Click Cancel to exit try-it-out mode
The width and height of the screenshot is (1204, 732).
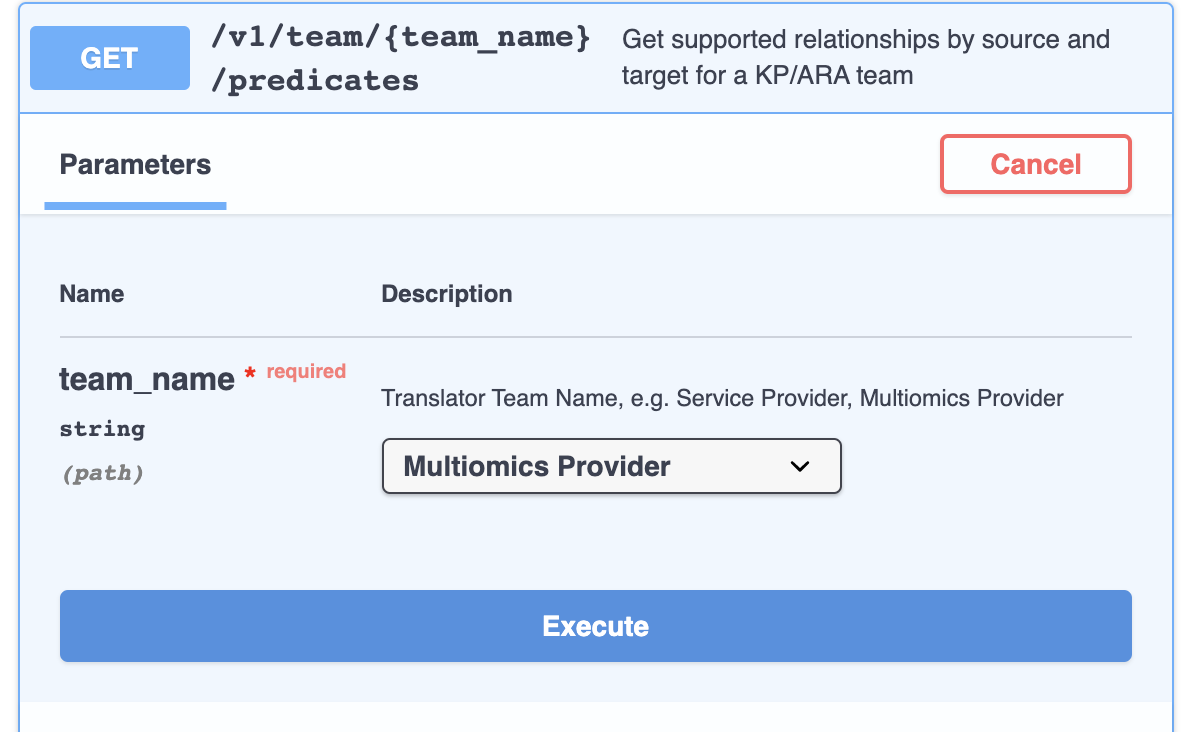1035,163
